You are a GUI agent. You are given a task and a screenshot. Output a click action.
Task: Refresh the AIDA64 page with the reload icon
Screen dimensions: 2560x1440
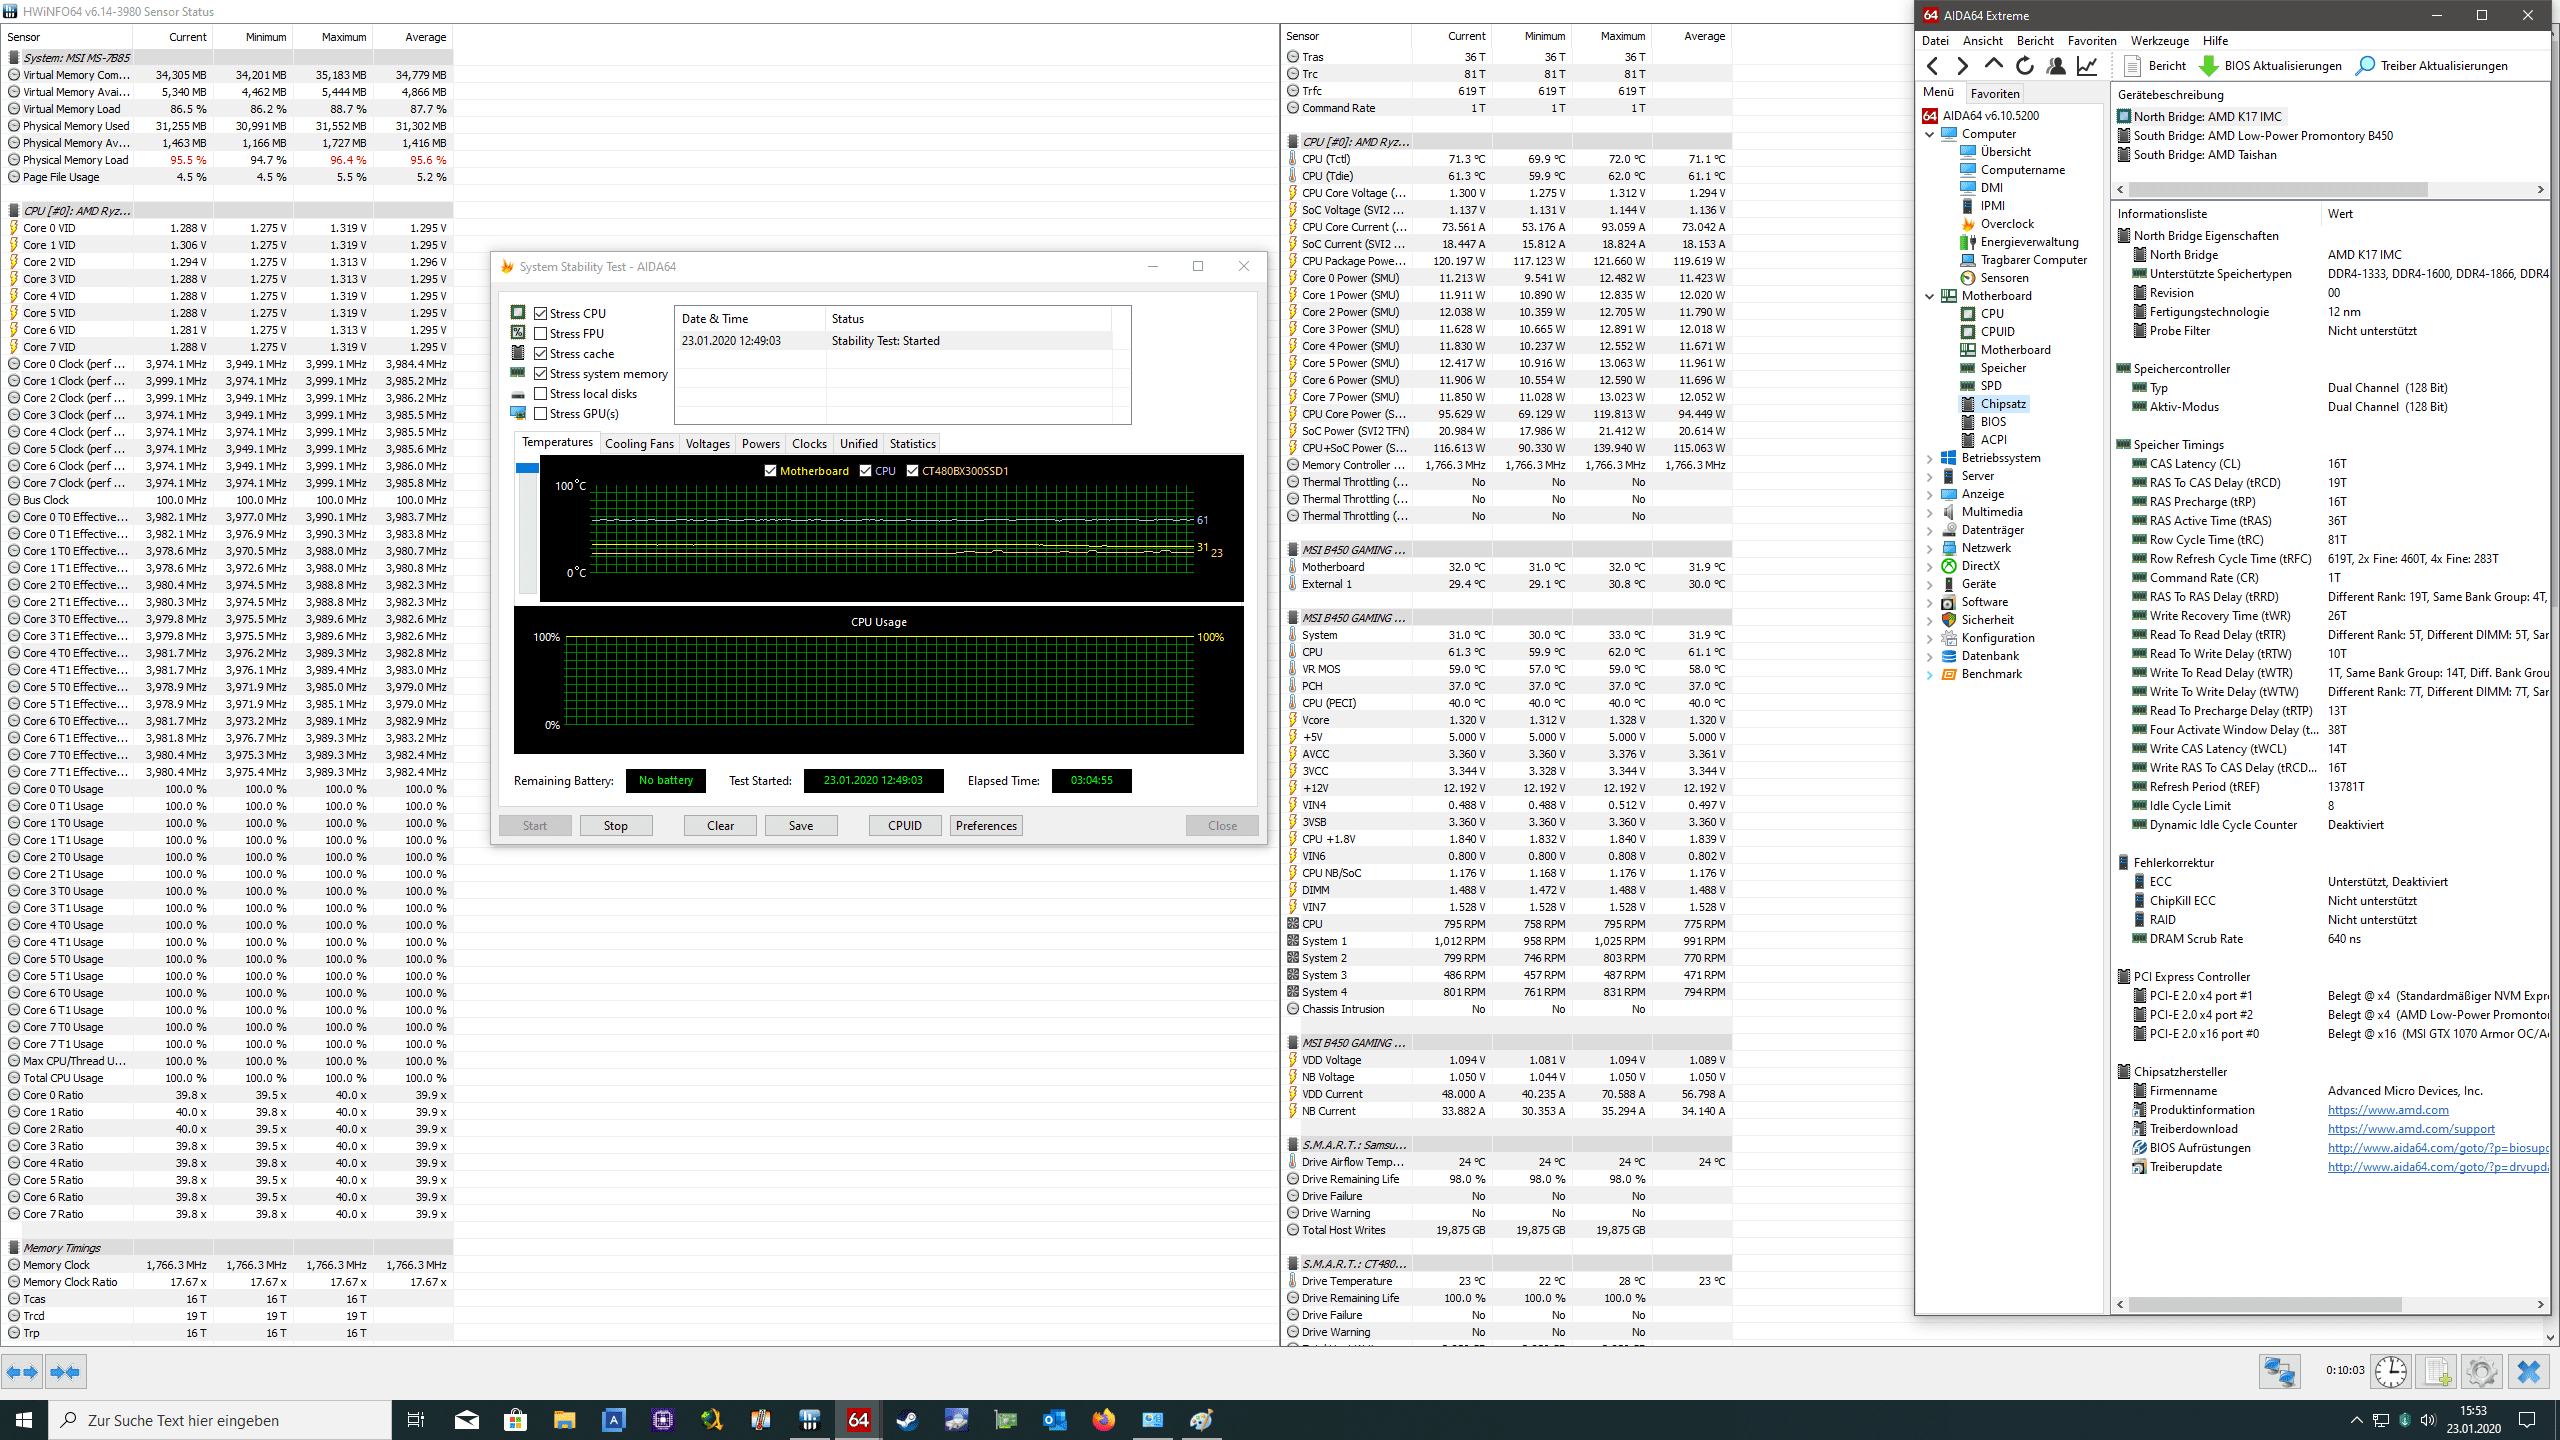pyautogui.click(x=2025, y=66)
